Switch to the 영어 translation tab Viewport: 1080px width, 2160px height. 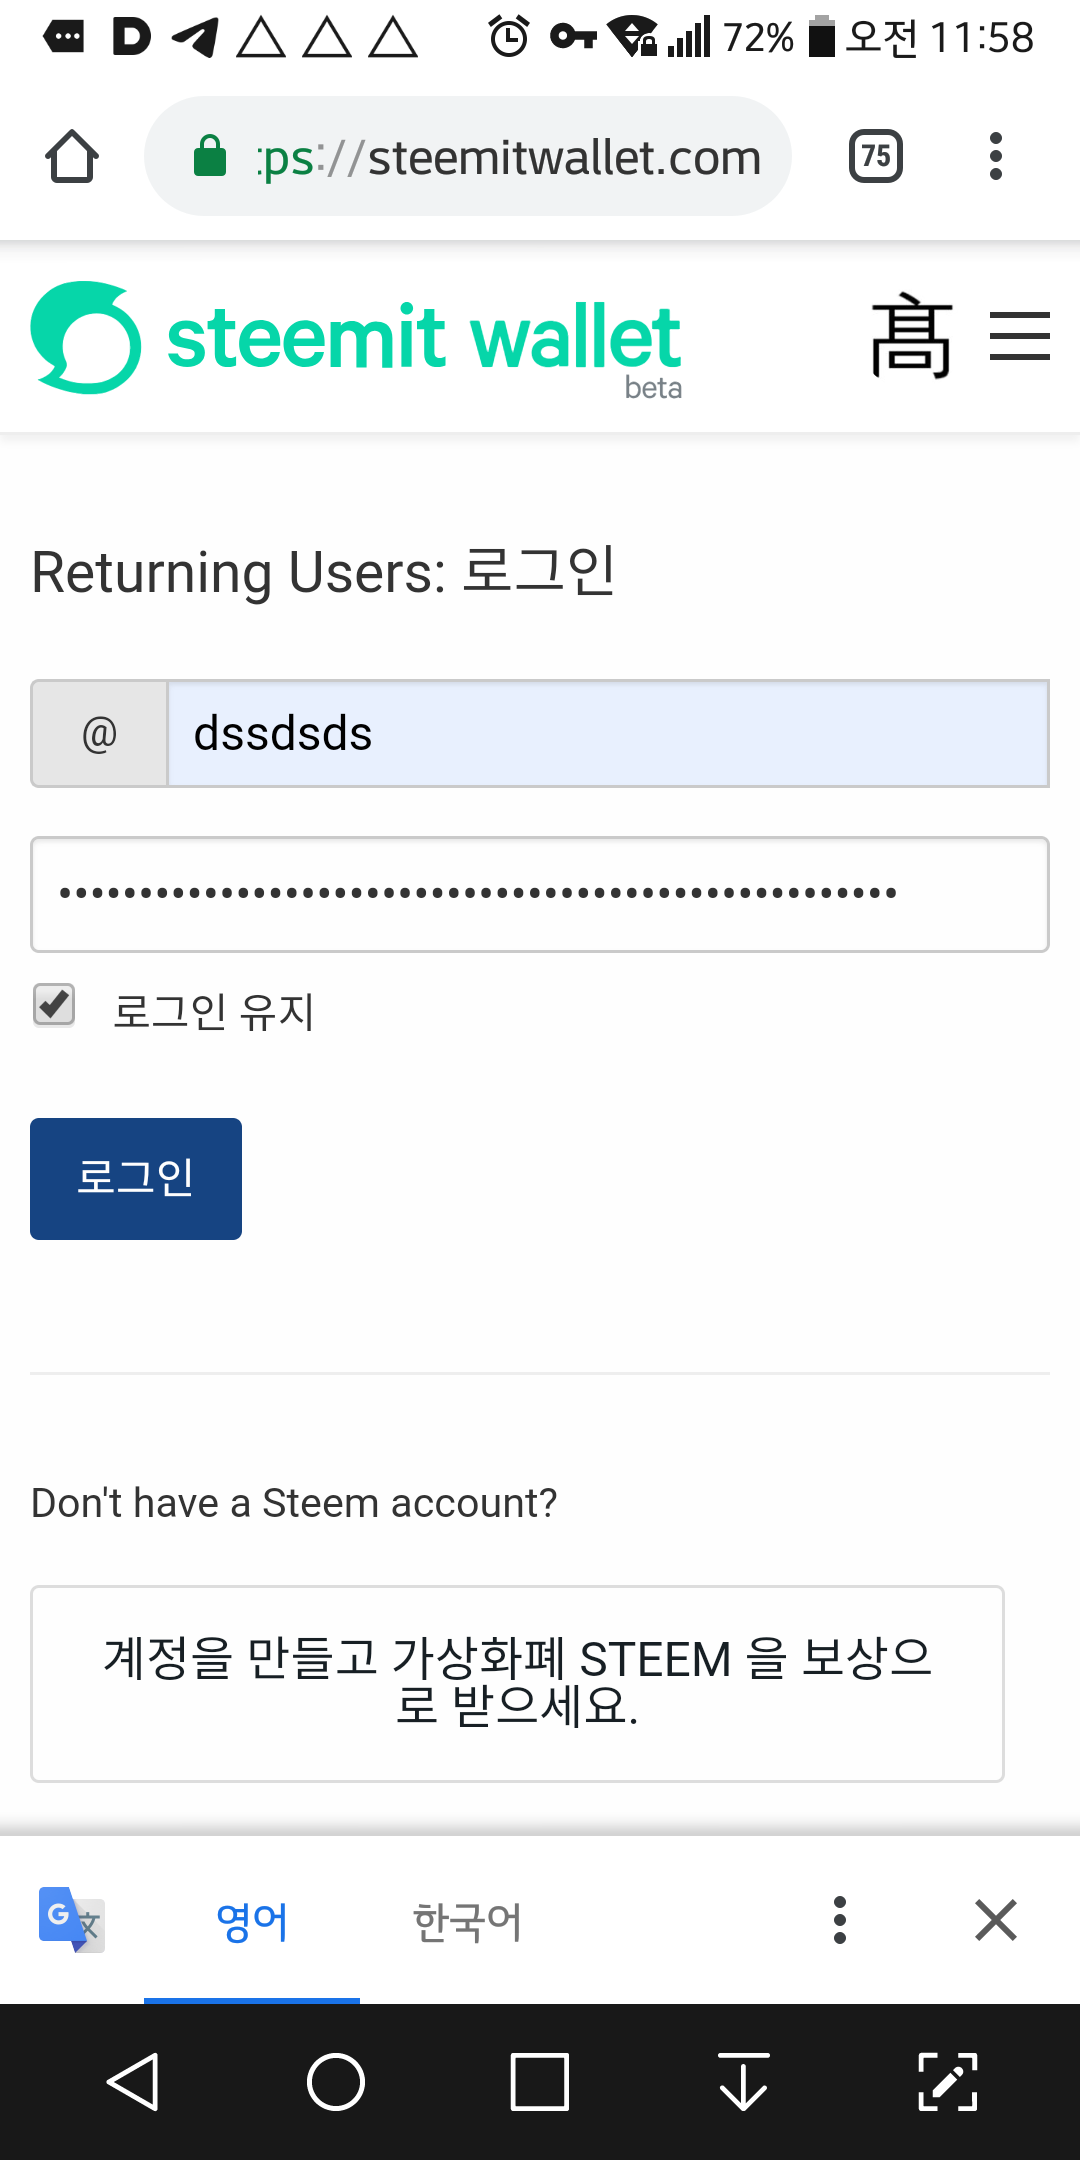click(252, 1921)
